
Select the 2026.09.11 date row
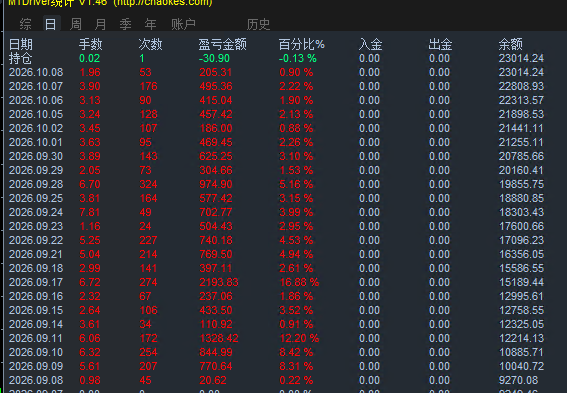[36, 338]
